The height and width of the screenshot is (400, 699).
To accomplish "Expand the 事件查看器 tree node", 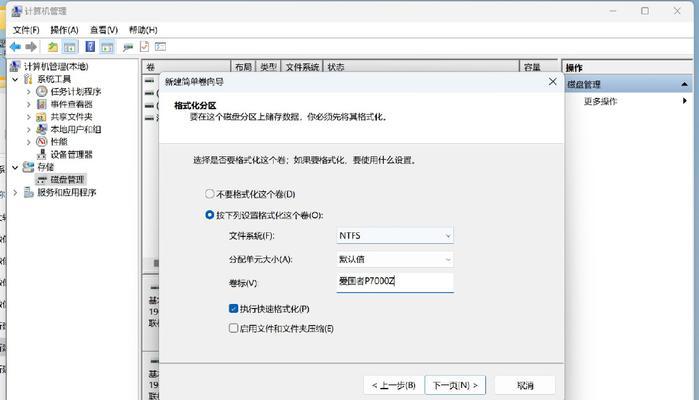I will [29, 104].
